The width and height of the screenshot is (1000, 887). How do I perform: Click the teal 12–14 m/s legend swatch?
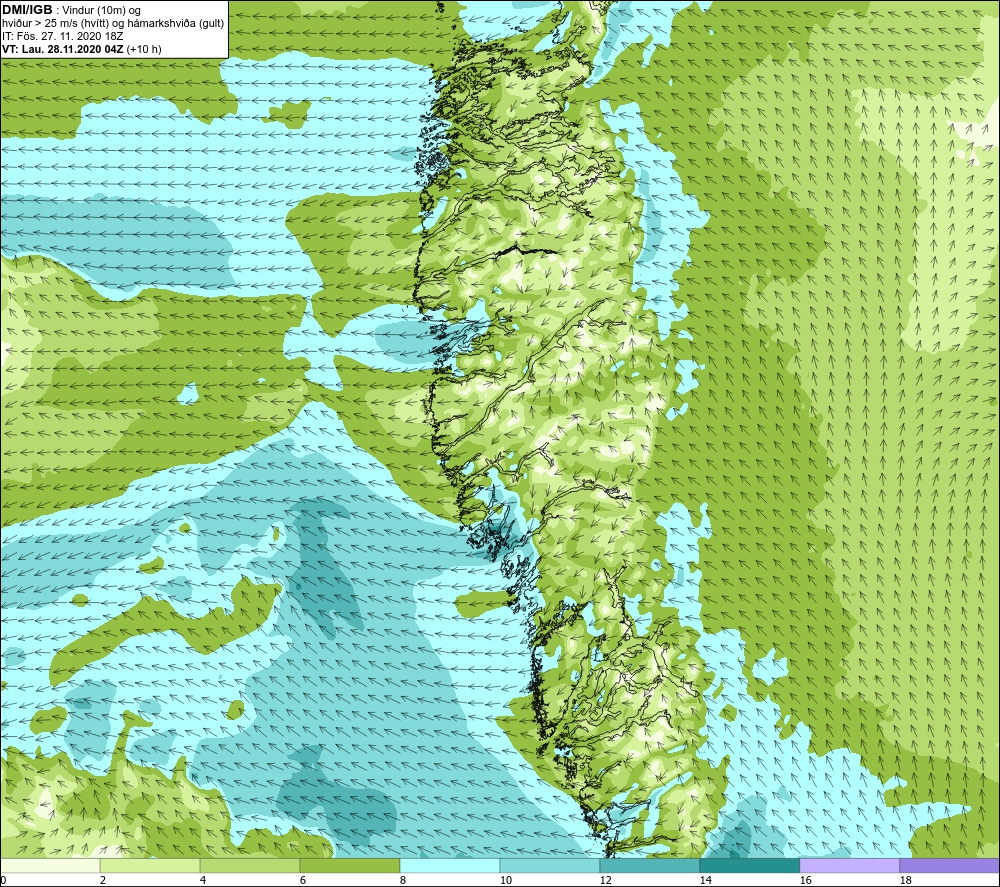pos(649,865)
